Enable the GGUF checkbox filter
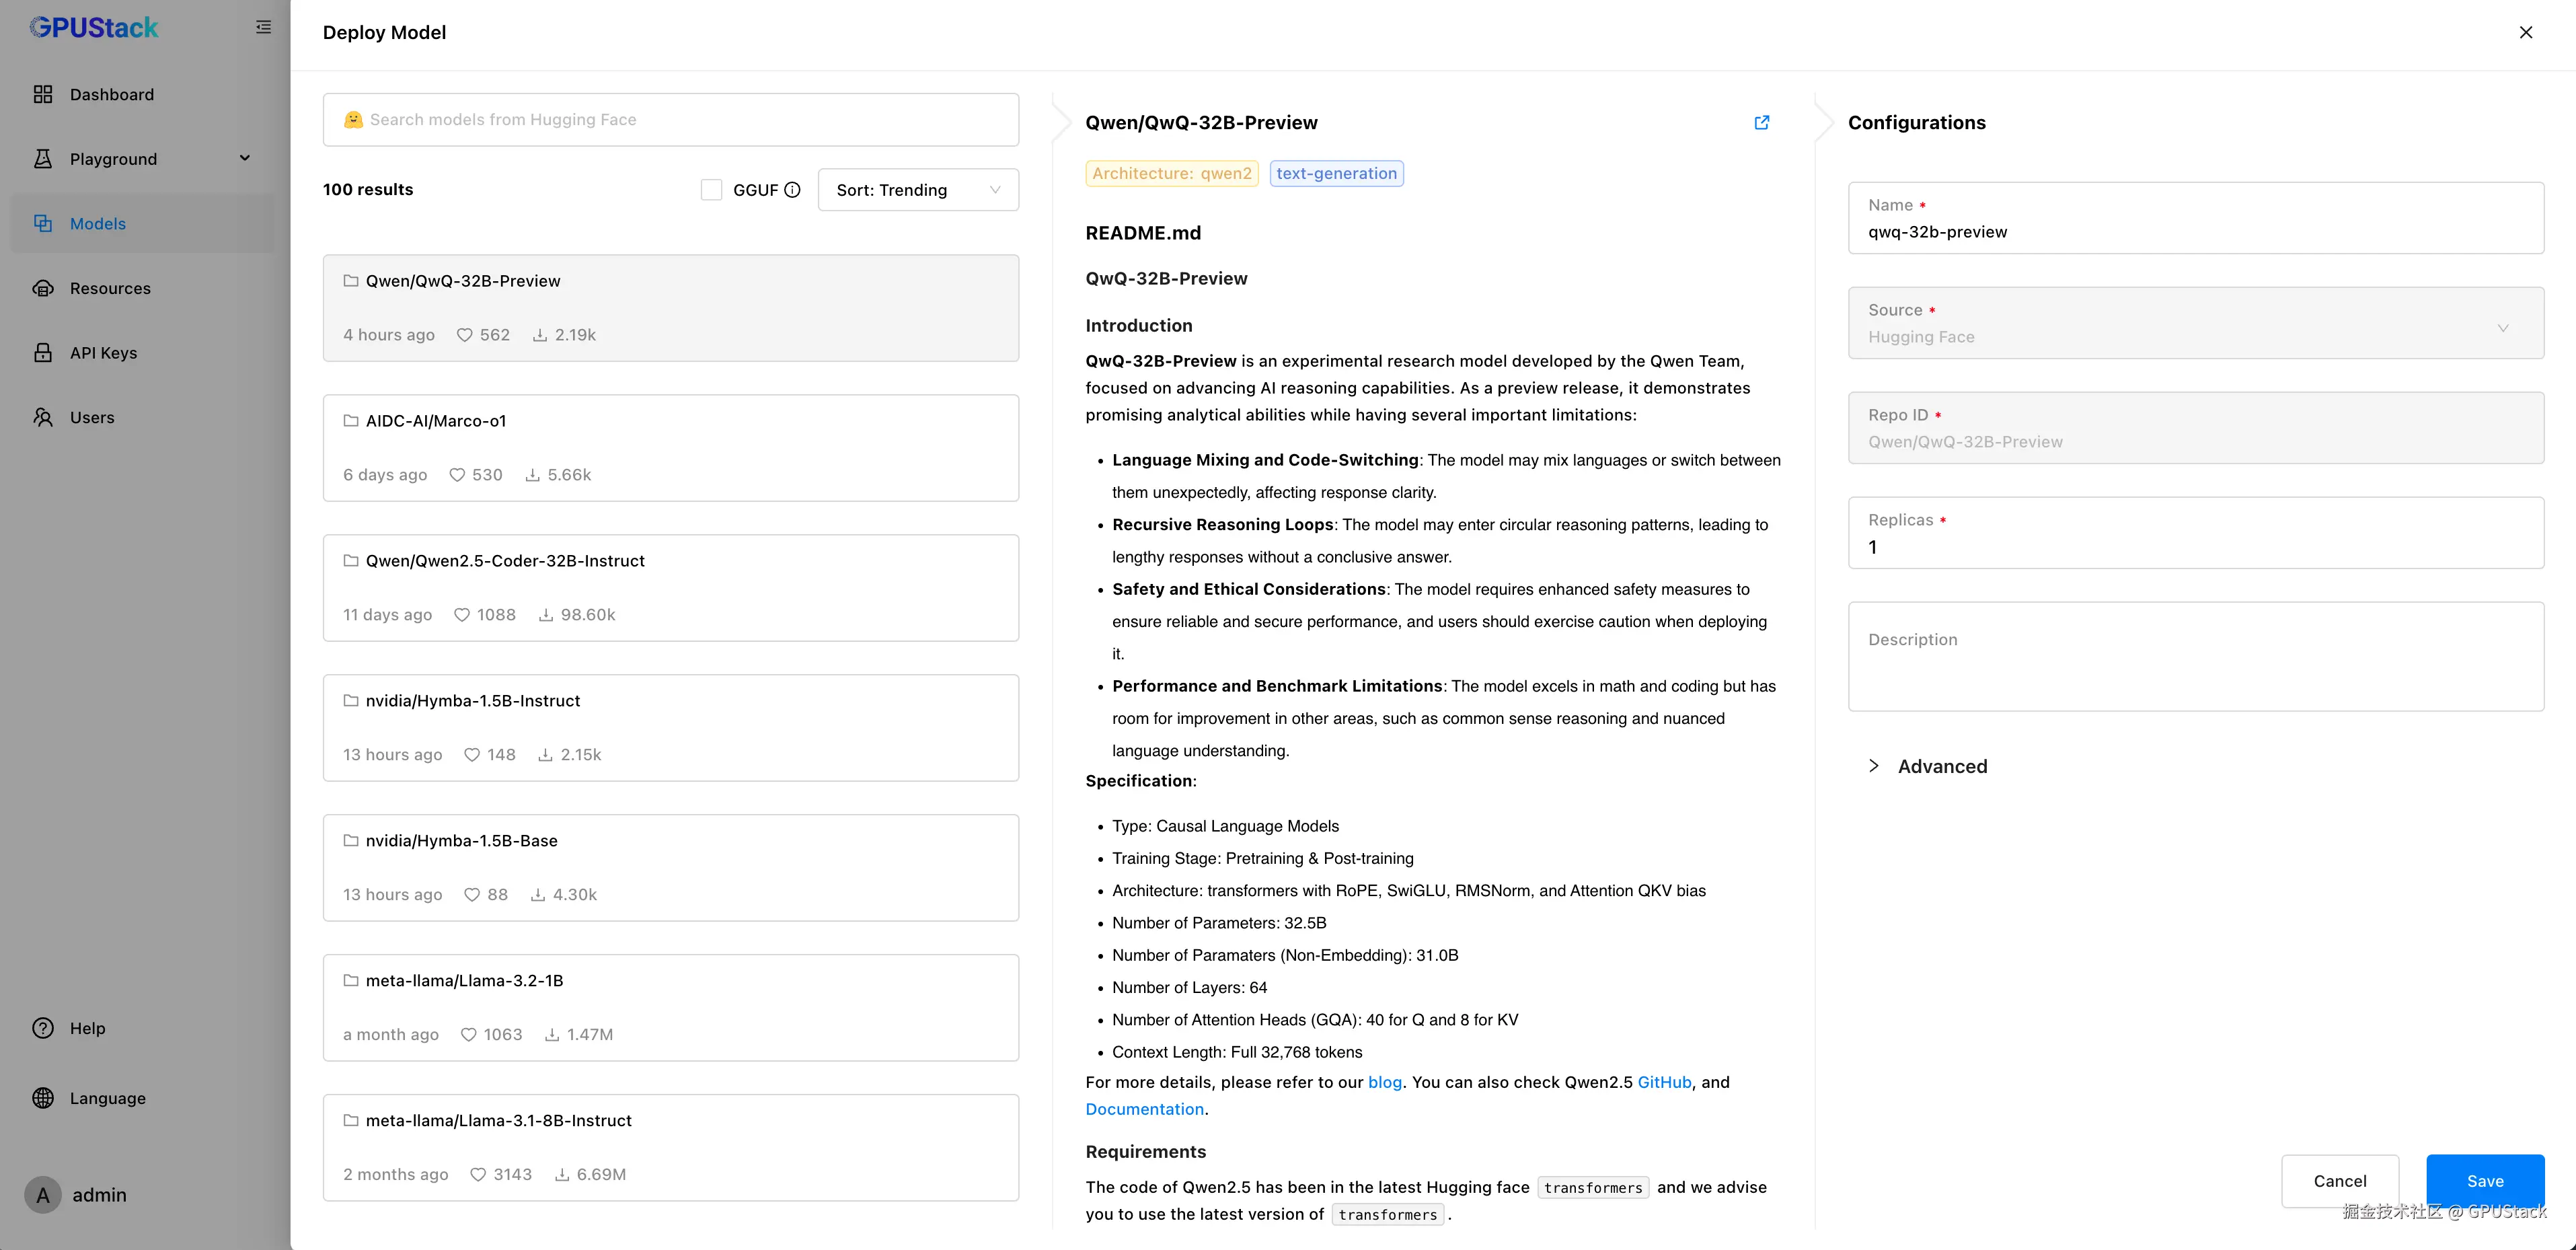Image resolution: width=2576 pixels, height=1250 pixels. (711, 190)
